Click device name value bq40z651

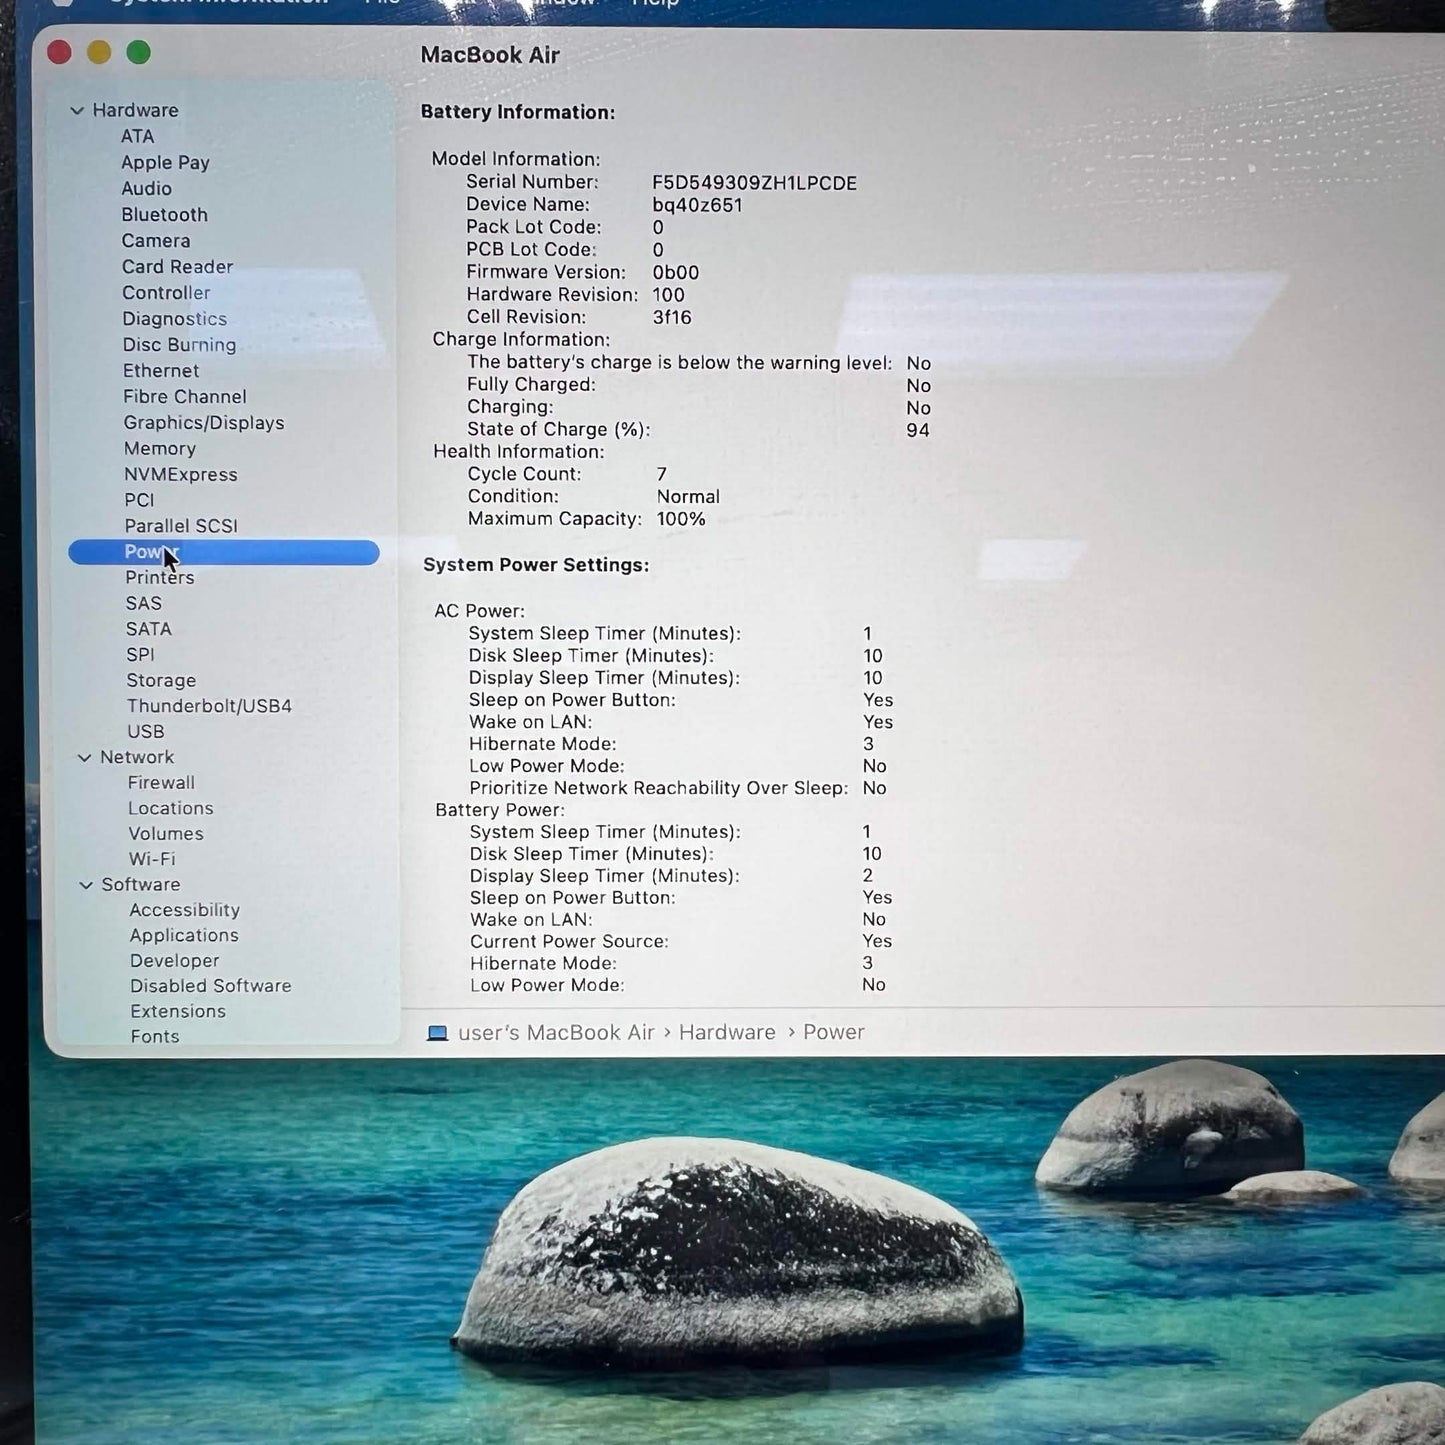(697, 205)
